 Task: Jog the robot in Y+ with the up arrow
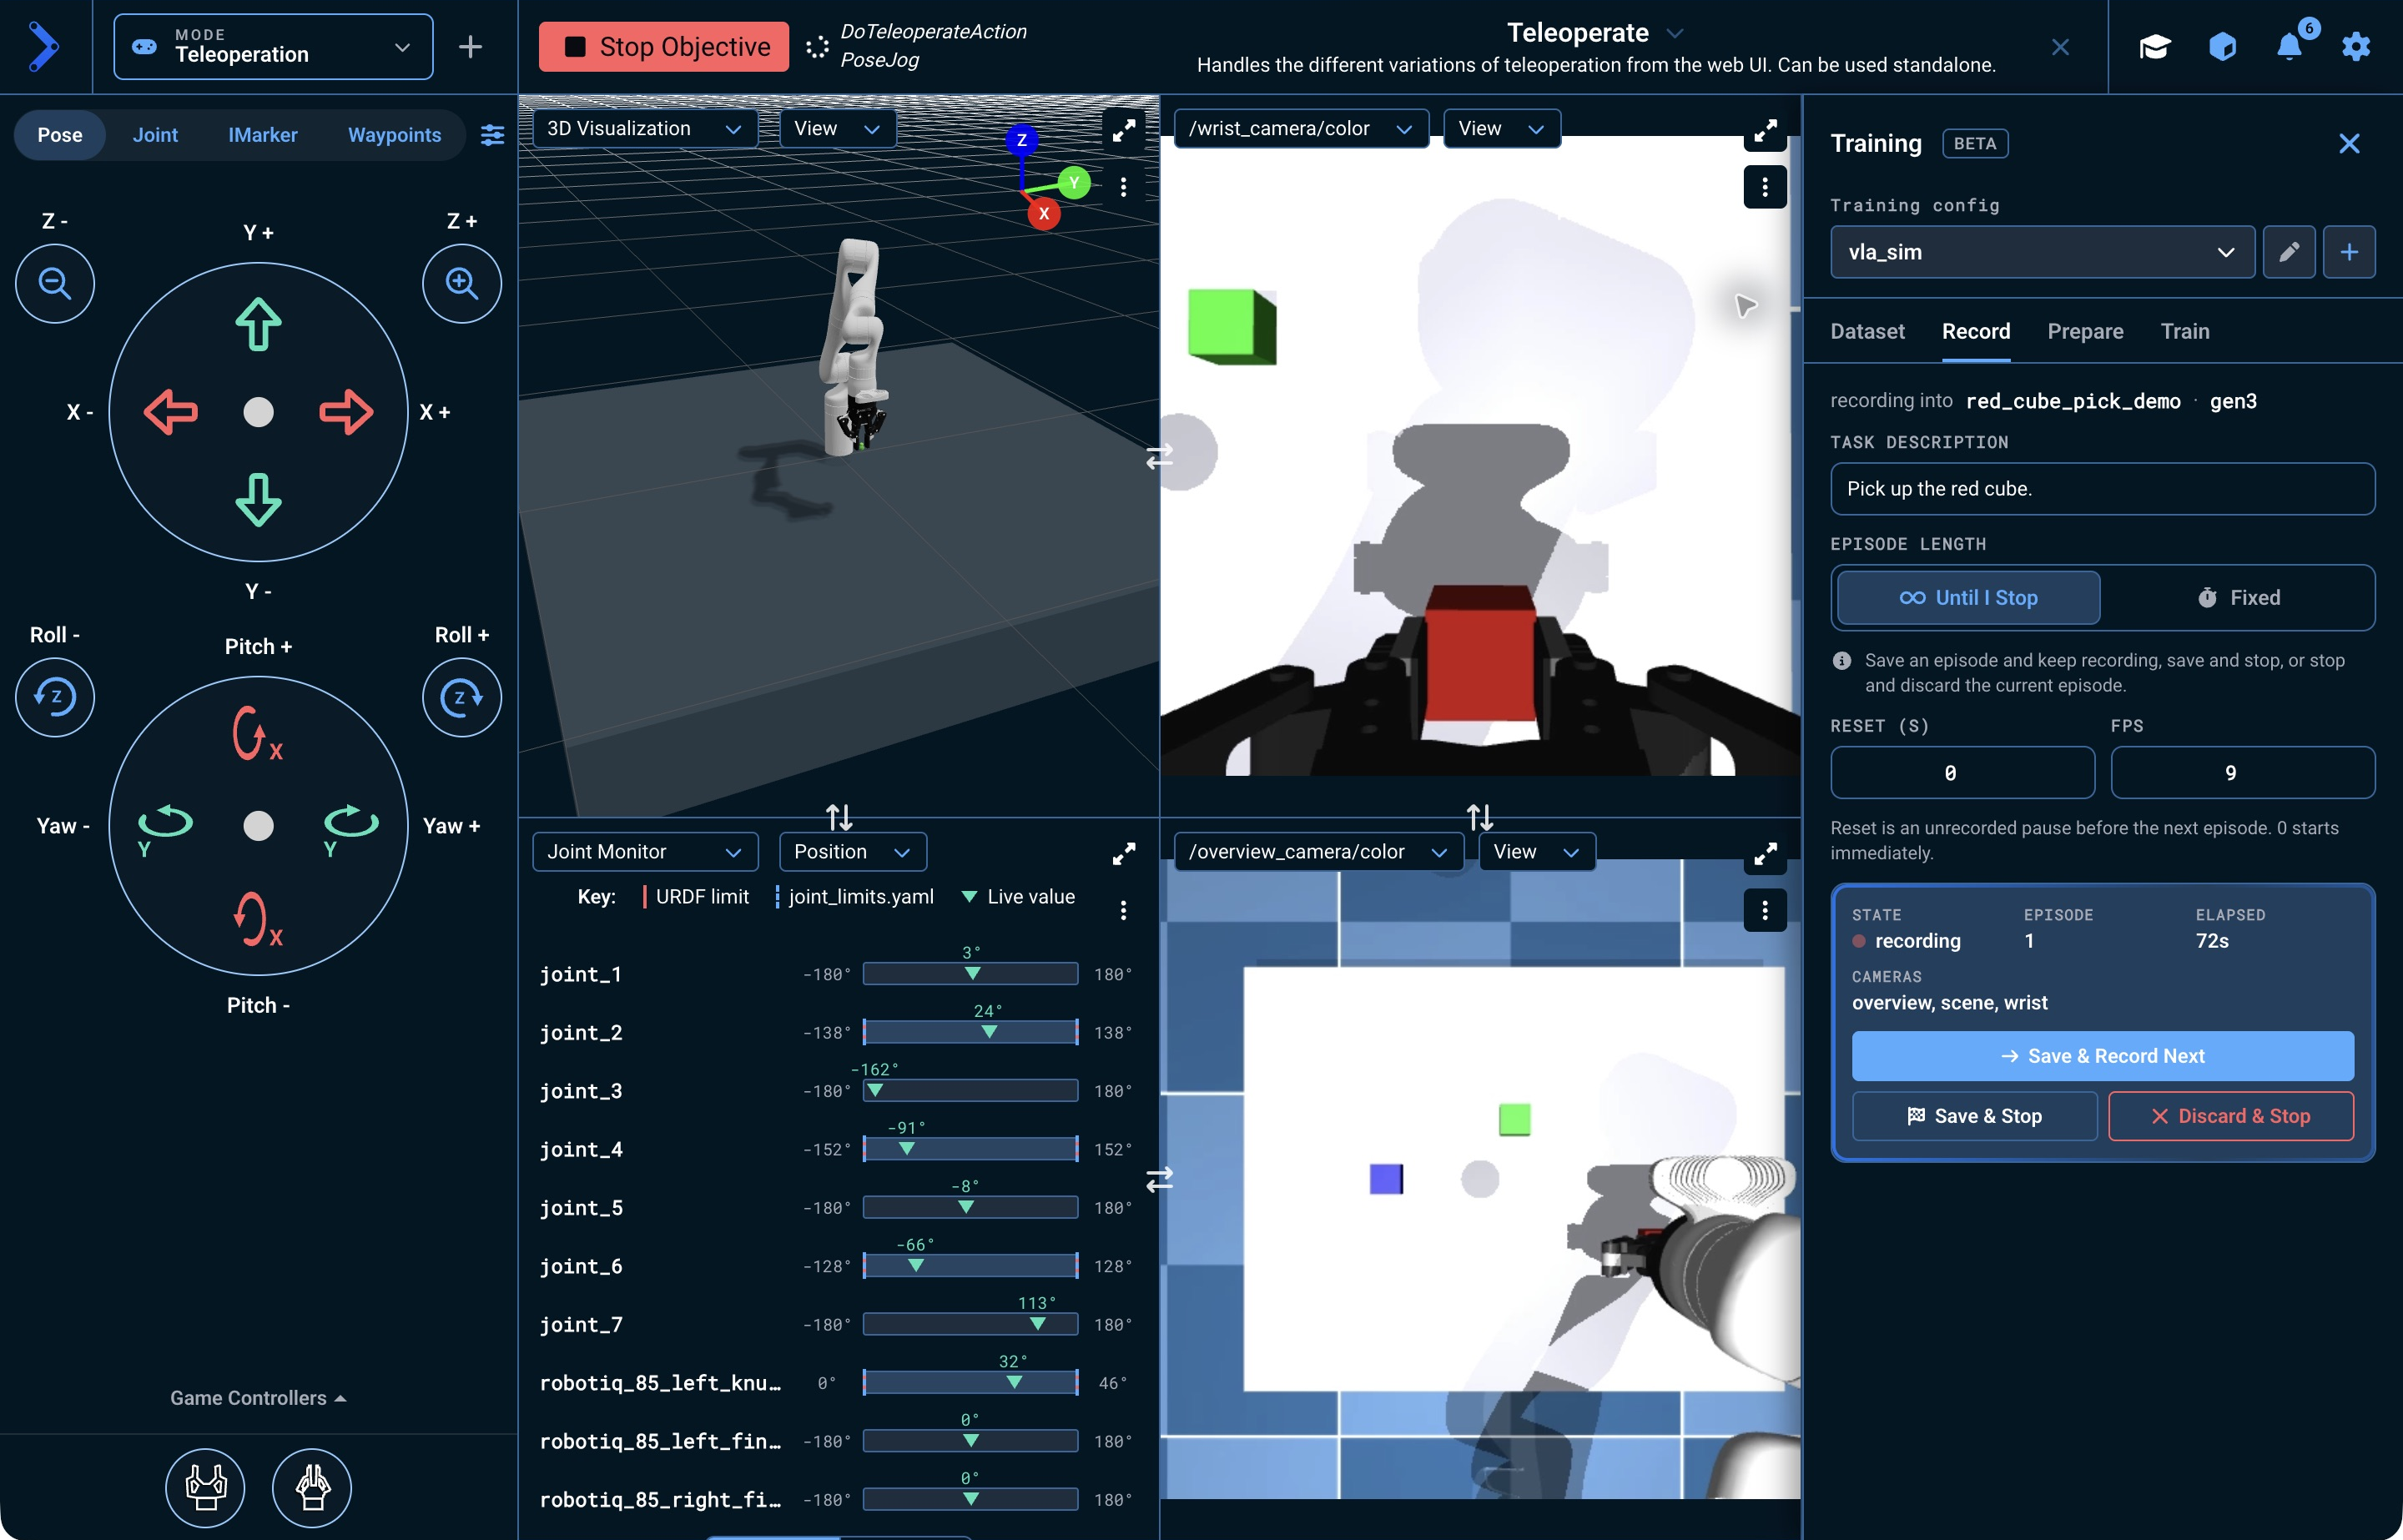(258, 324)
